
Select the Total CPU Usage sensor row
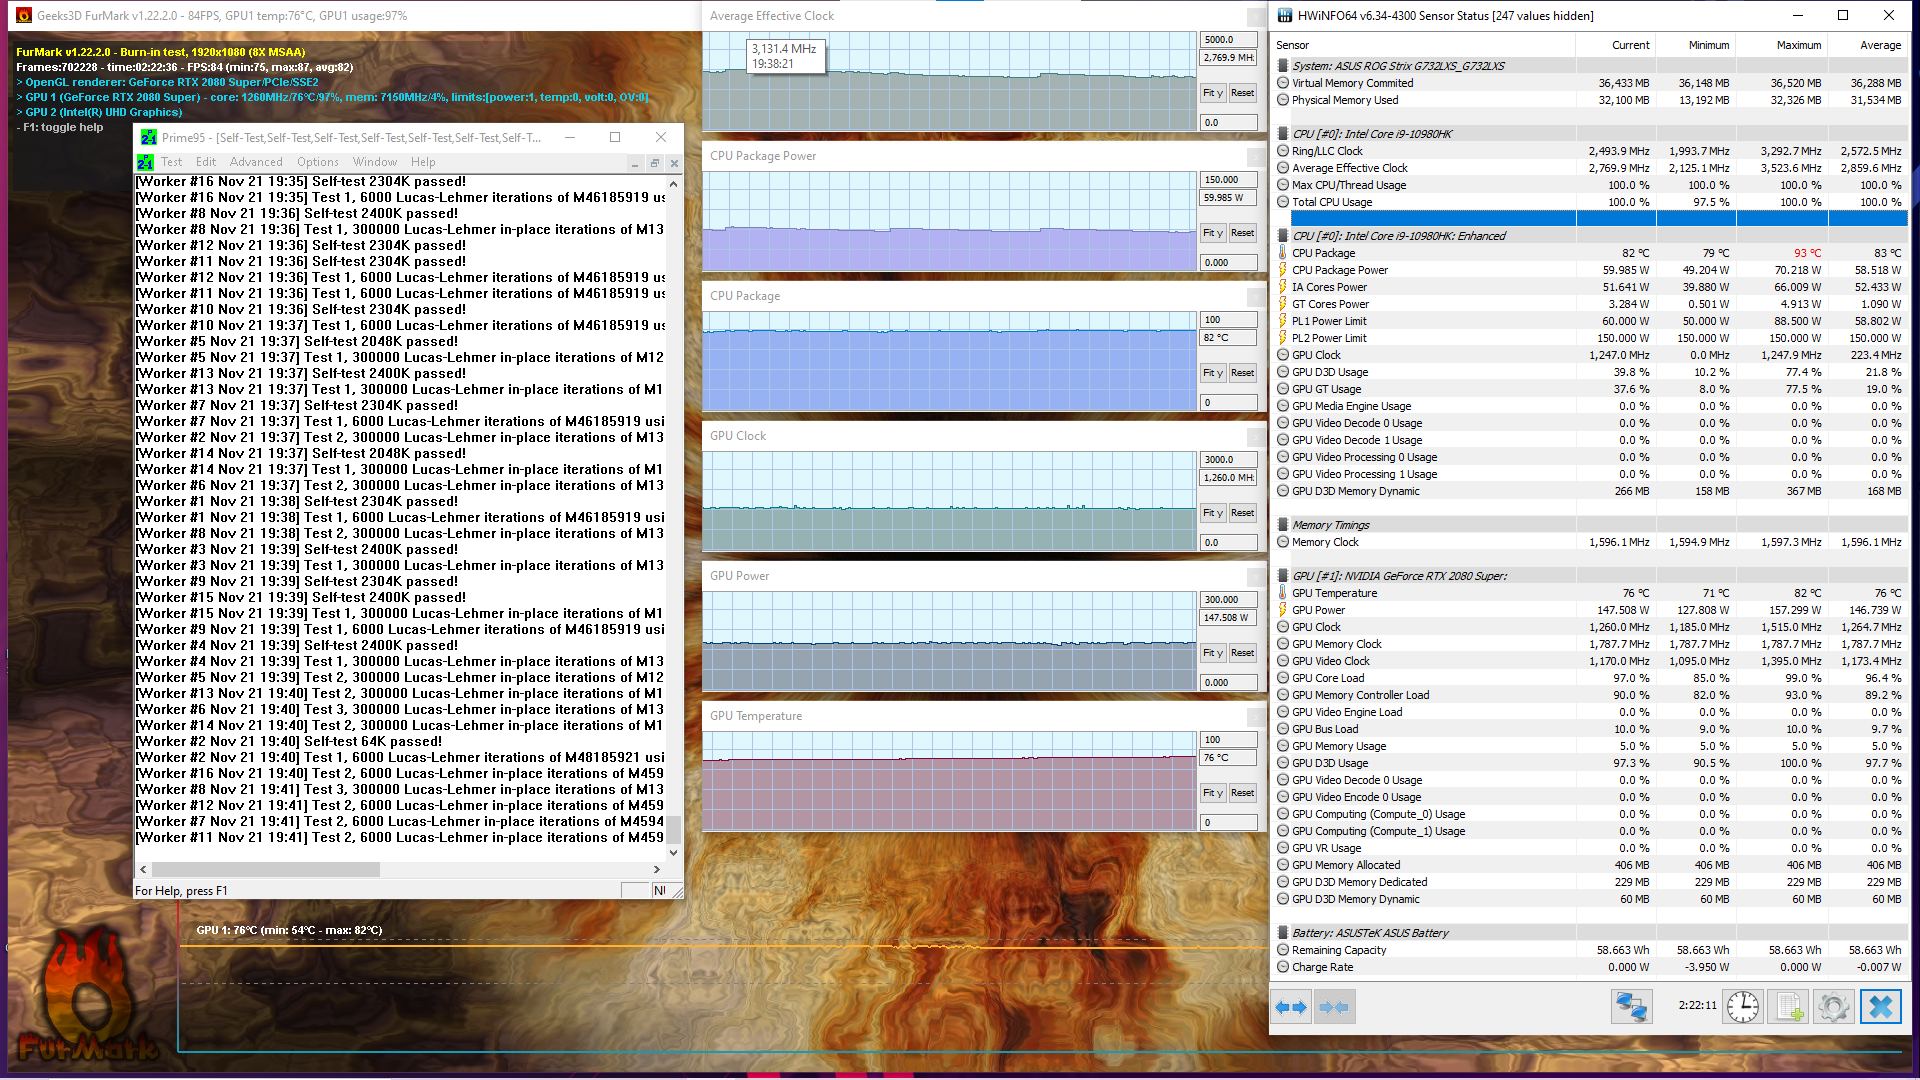click(1590, 202)
